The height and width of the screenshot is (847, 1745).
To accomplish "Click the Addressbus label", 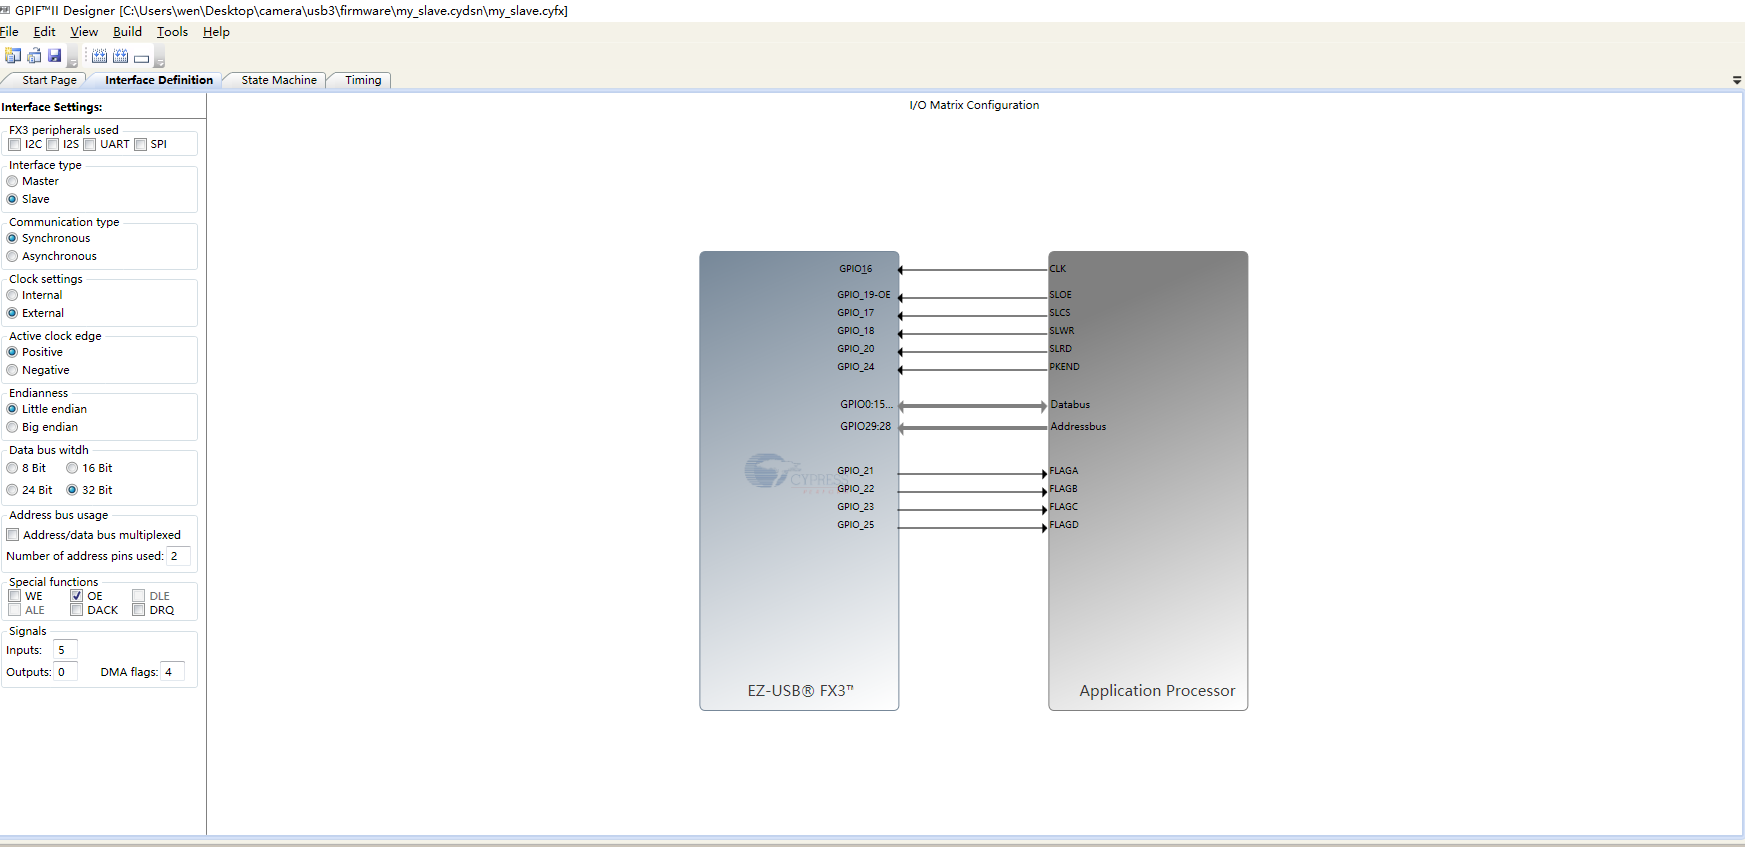I will pyautogui.click(x=1078, y=427).
